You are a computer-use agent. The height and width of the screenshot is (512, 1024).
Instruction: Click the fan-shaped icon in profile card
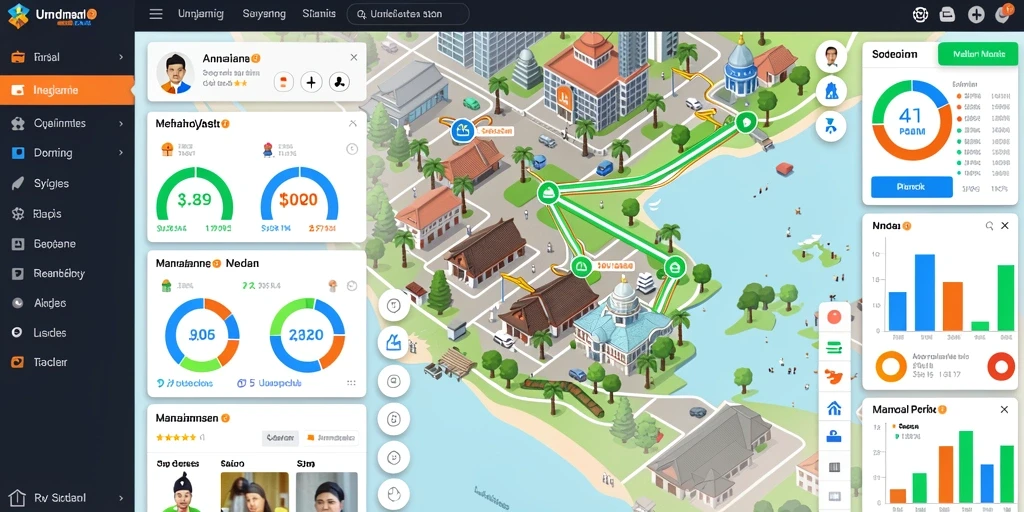[x=339, y=82]
